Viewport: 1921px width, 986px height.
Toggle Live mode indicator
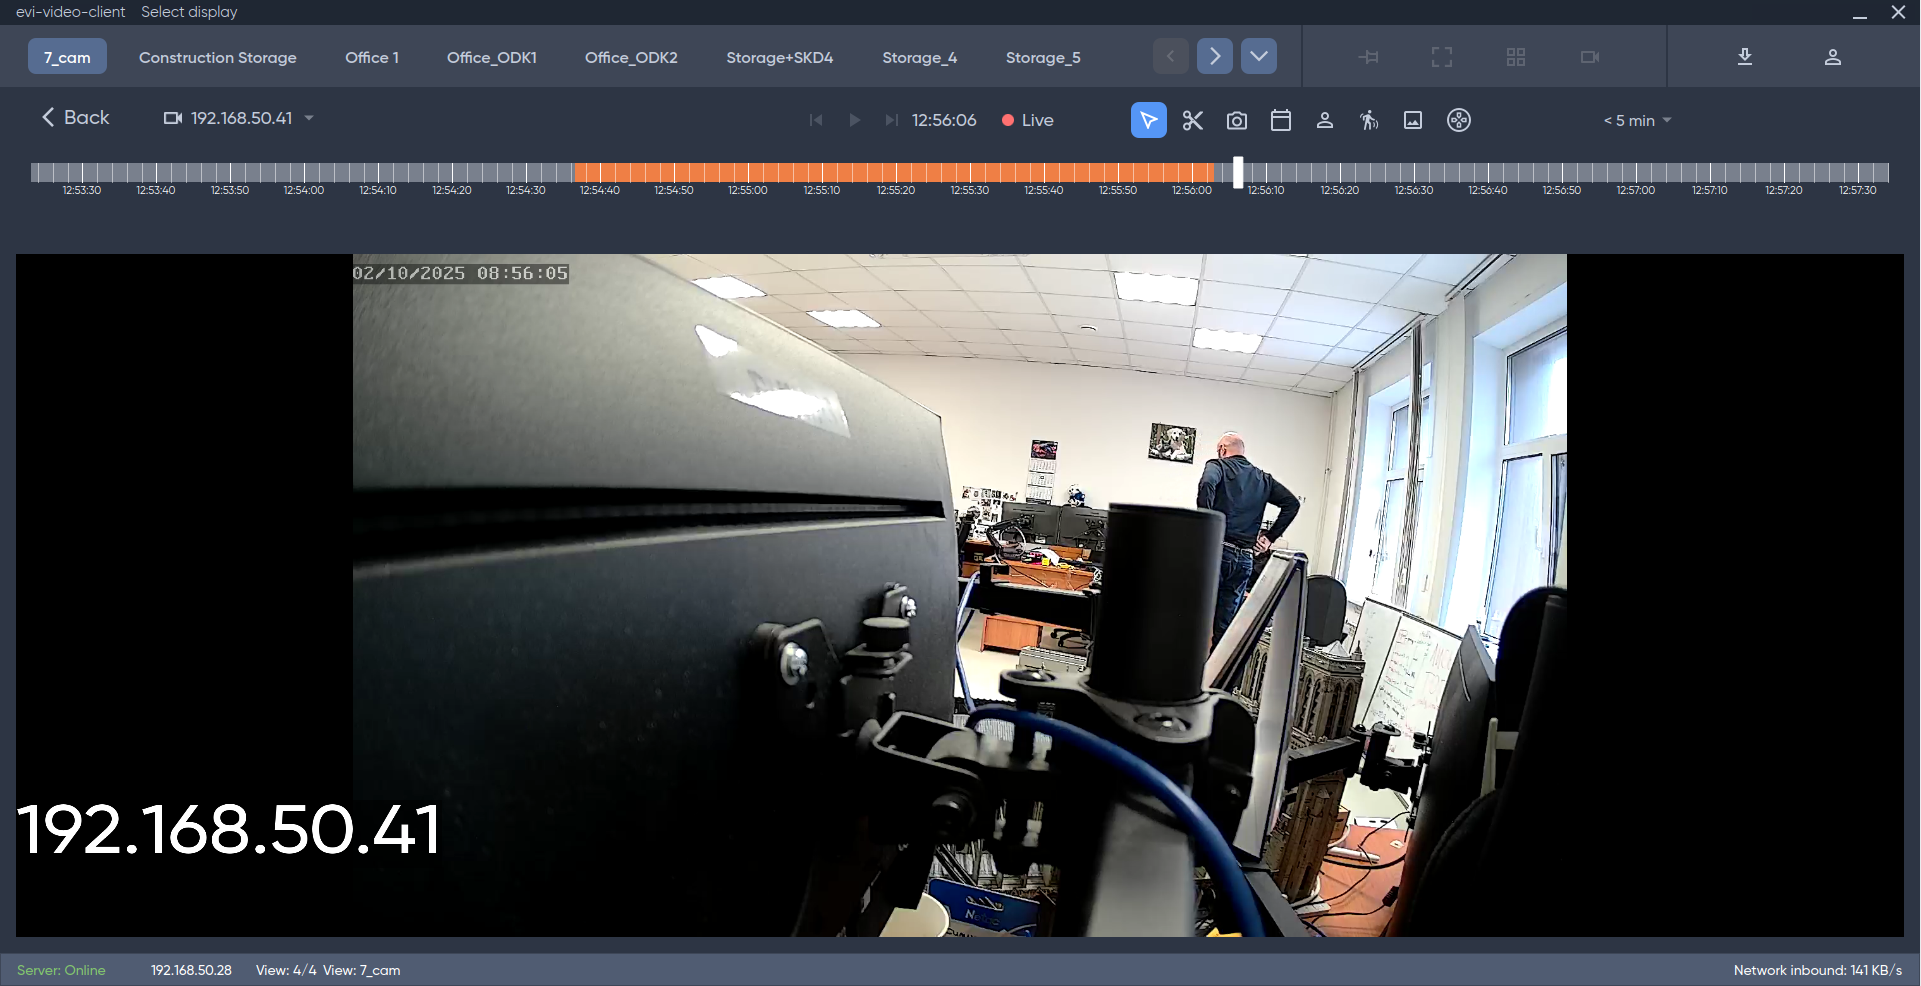pos(1028,120)
